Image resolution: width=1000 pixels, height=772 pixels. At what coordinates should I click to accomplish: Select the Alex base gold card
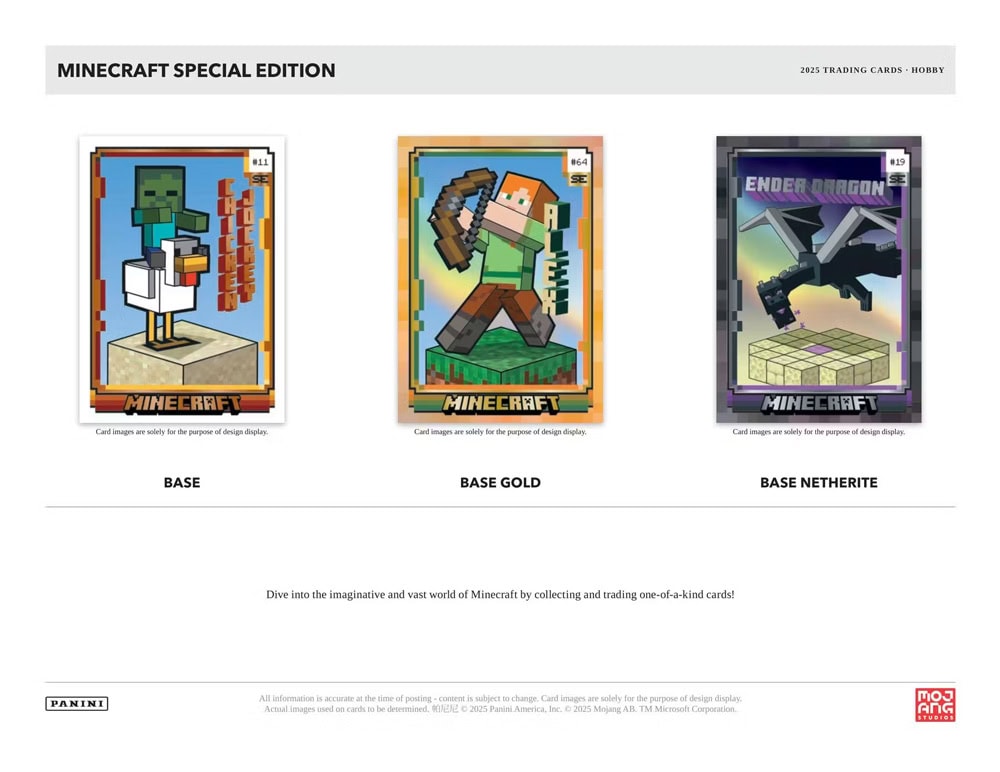pos(500,279)
